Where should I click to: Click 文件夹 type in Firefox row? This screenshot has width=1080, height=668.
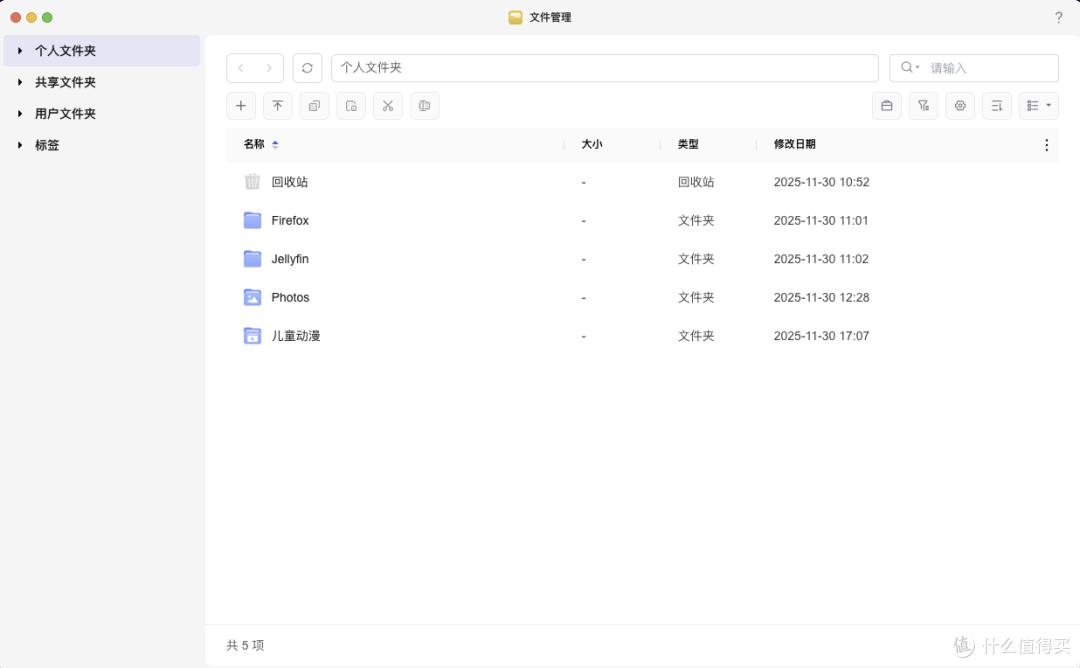pyautogui.click(x=696, y=220)
